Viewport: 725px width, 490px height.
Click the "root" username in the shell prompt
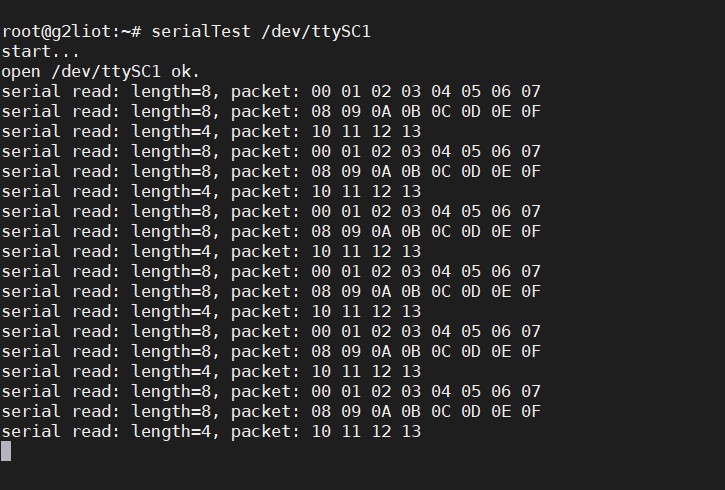[21, 31]
